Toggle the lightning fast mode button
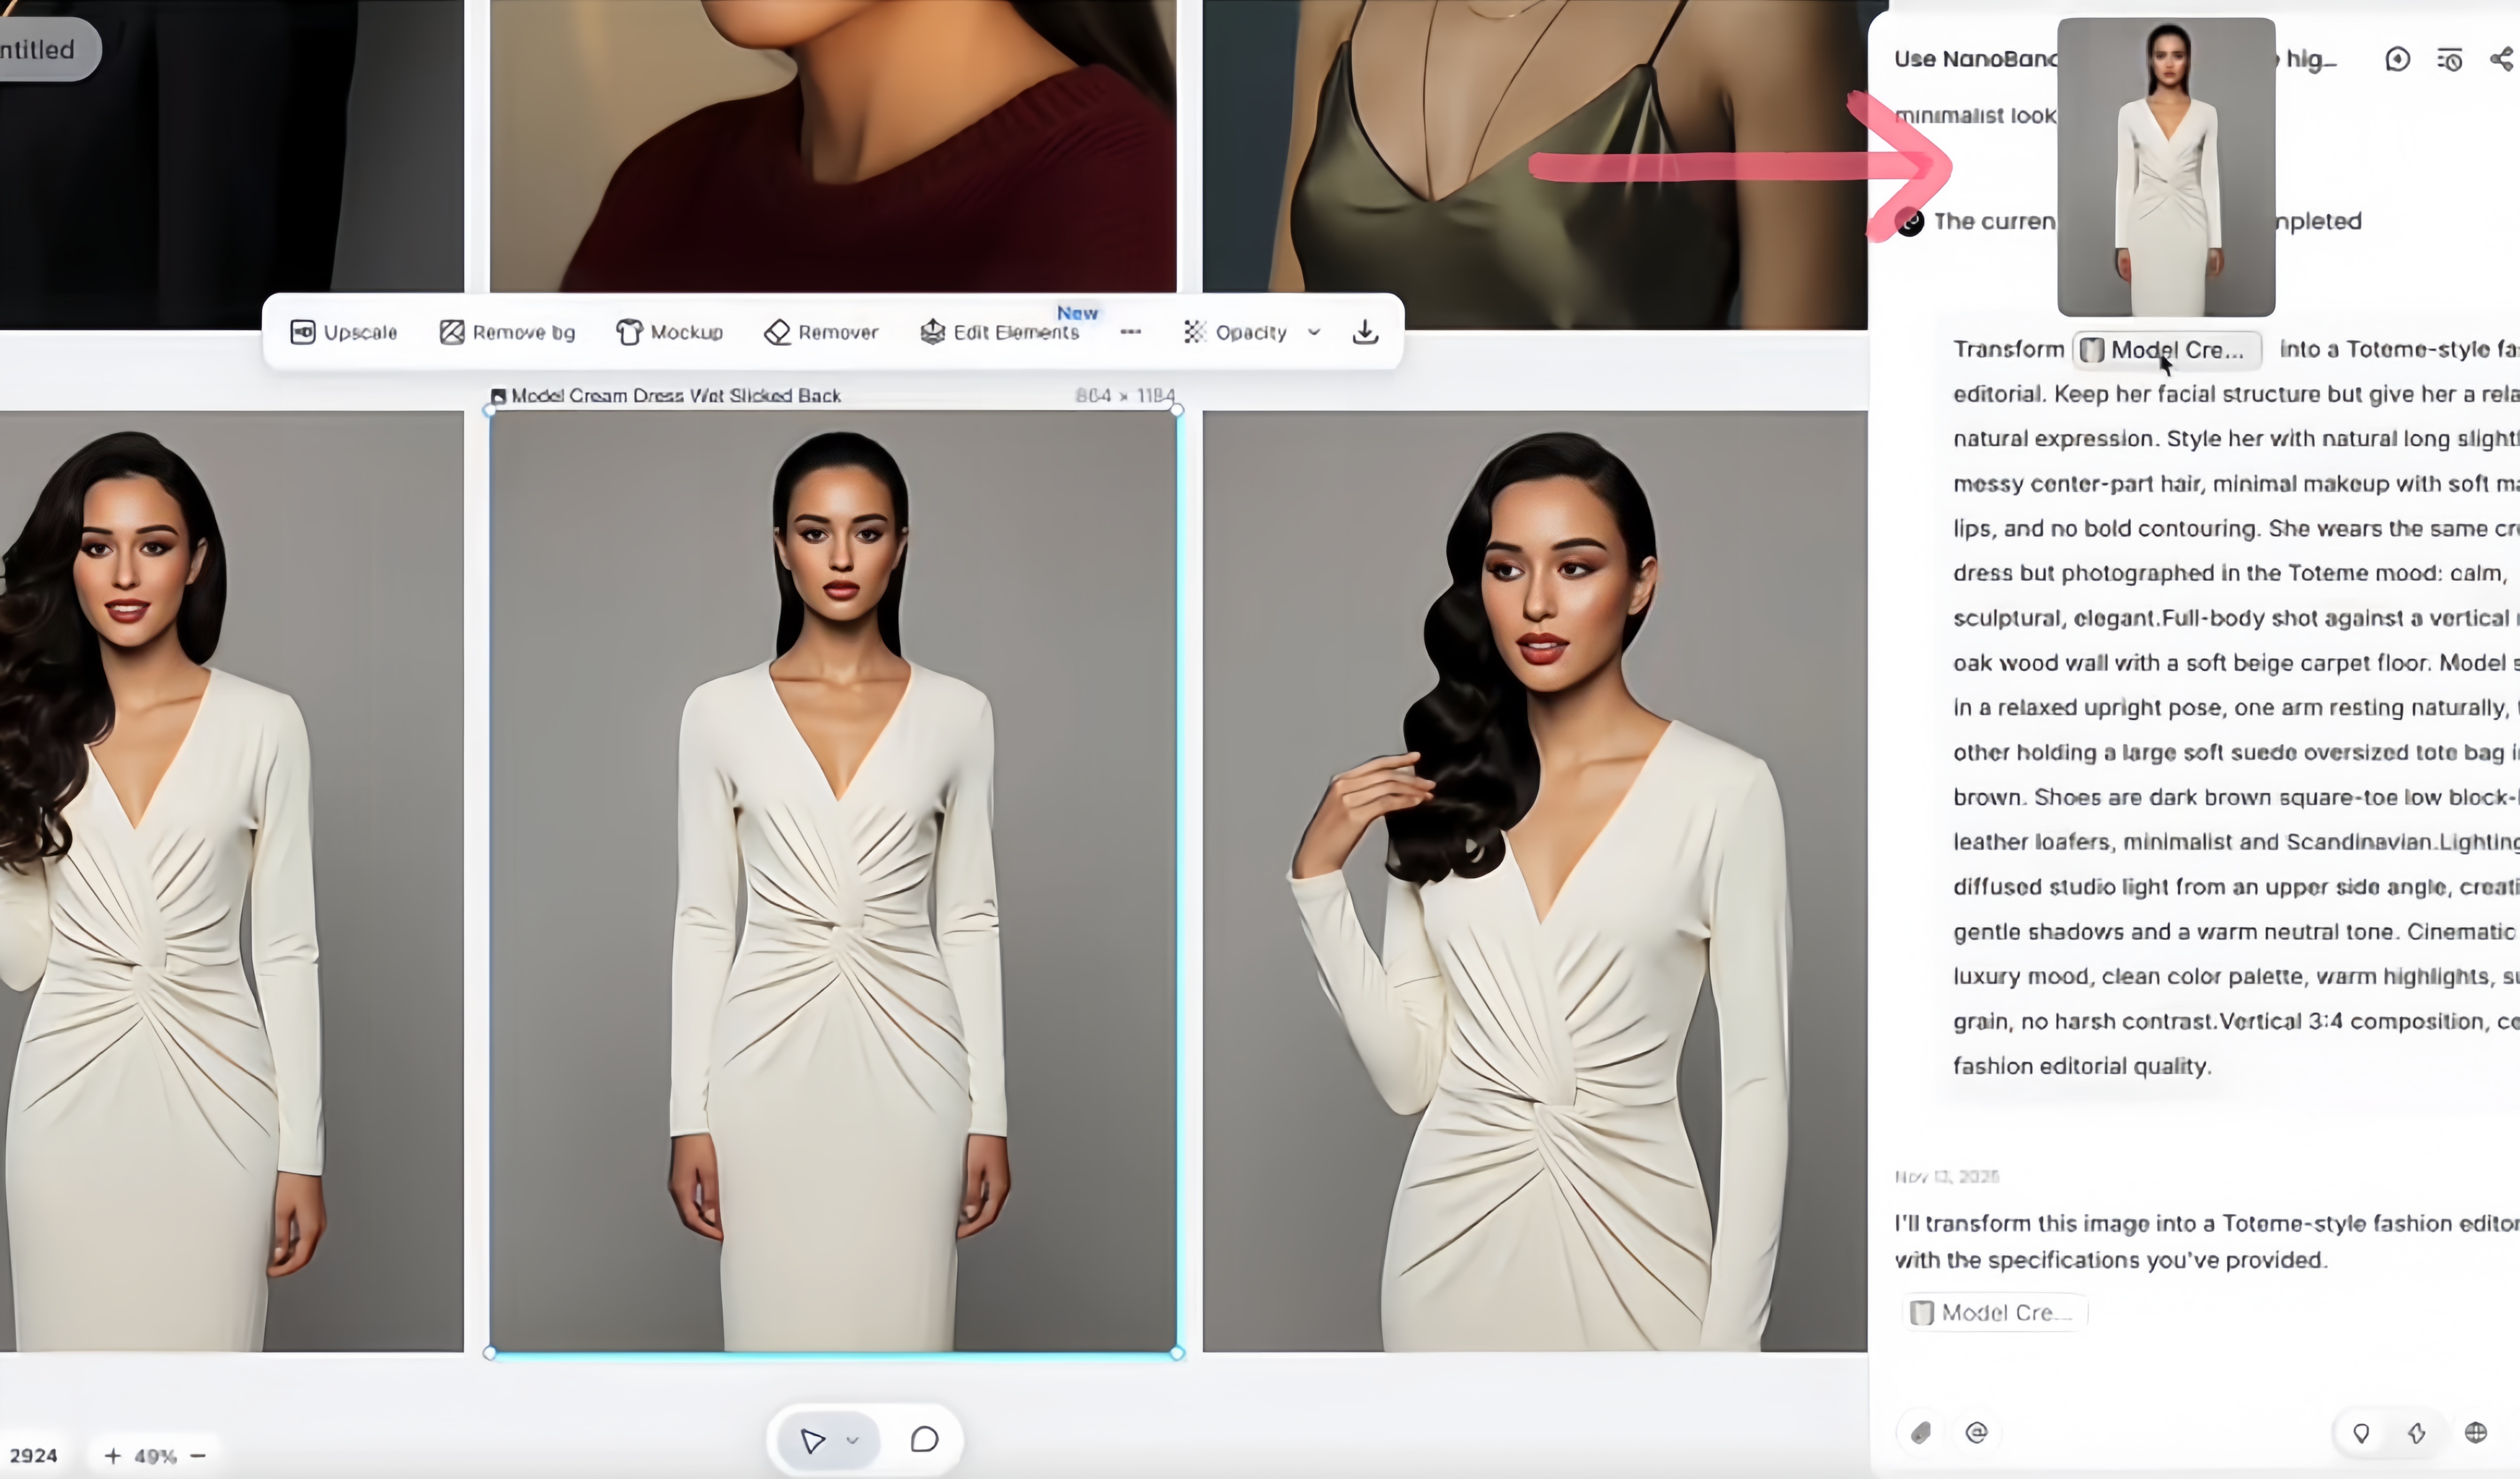The height and width of the screenshot is (1479, 2520). (2417, 1433)
